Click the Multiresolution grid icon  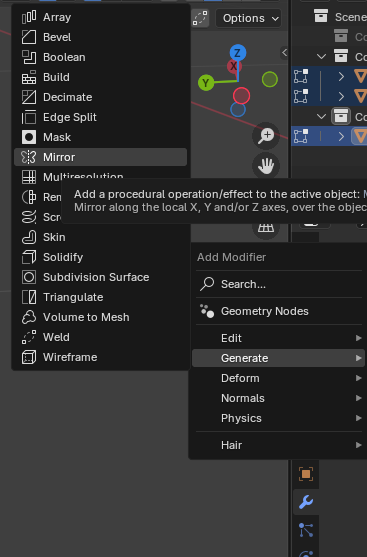29,177
